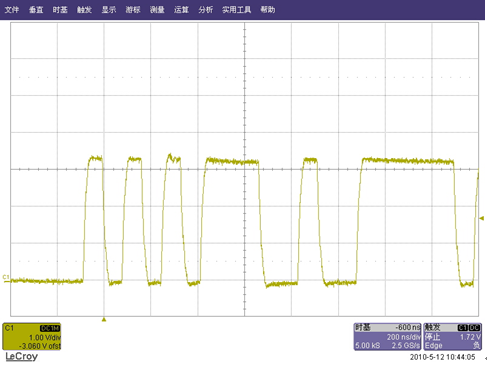Image resolution: width=487 pixels, height=367 pixels.
Task: Click the 2010-5-12 date and time readout
Action: tap(442, 357)
